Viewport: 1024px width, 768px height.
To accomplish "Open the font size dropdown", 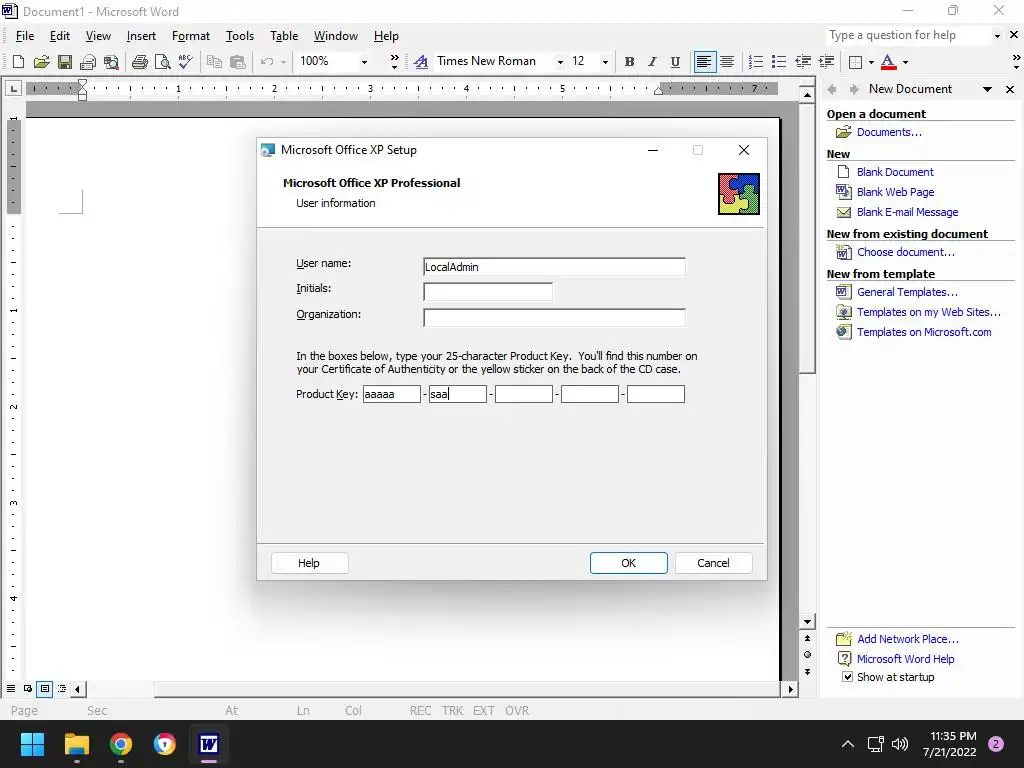I will [x=605, y=62].
